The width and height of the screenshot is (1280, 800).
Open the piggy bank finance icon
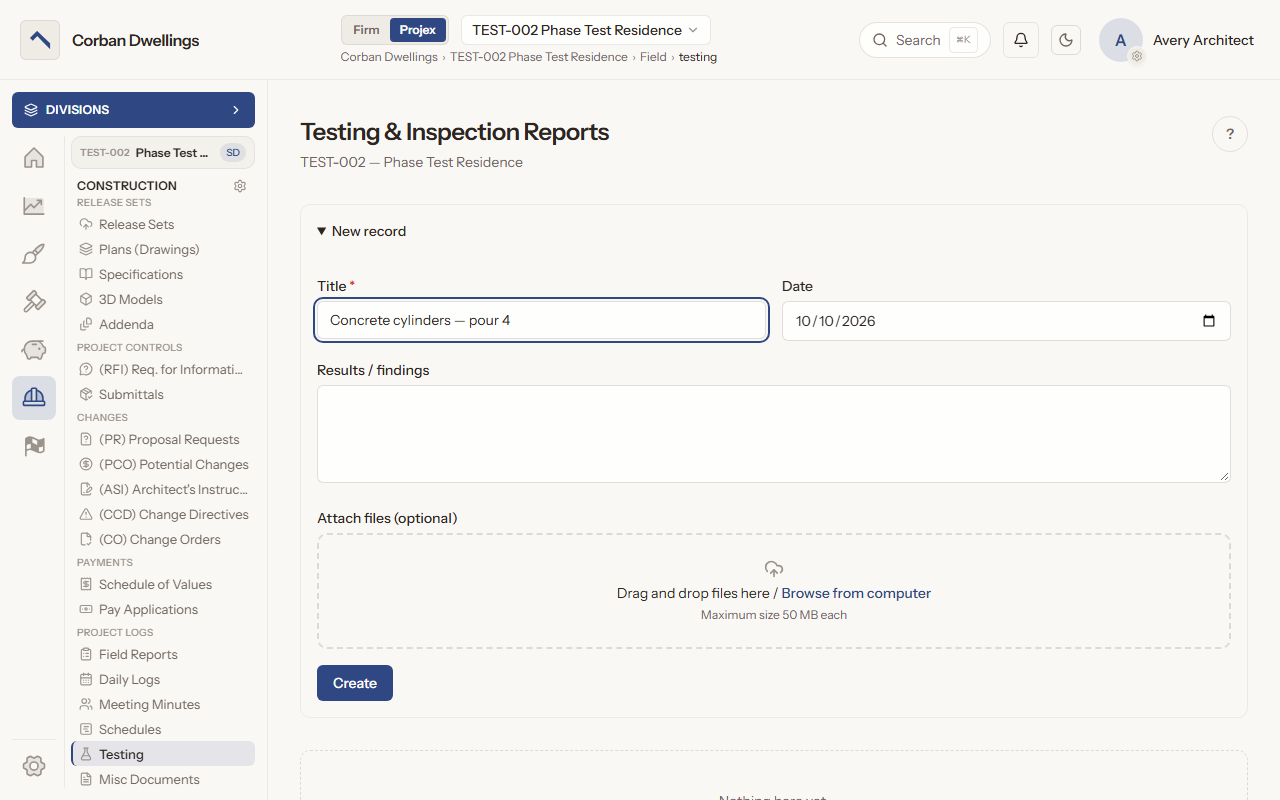34,350
